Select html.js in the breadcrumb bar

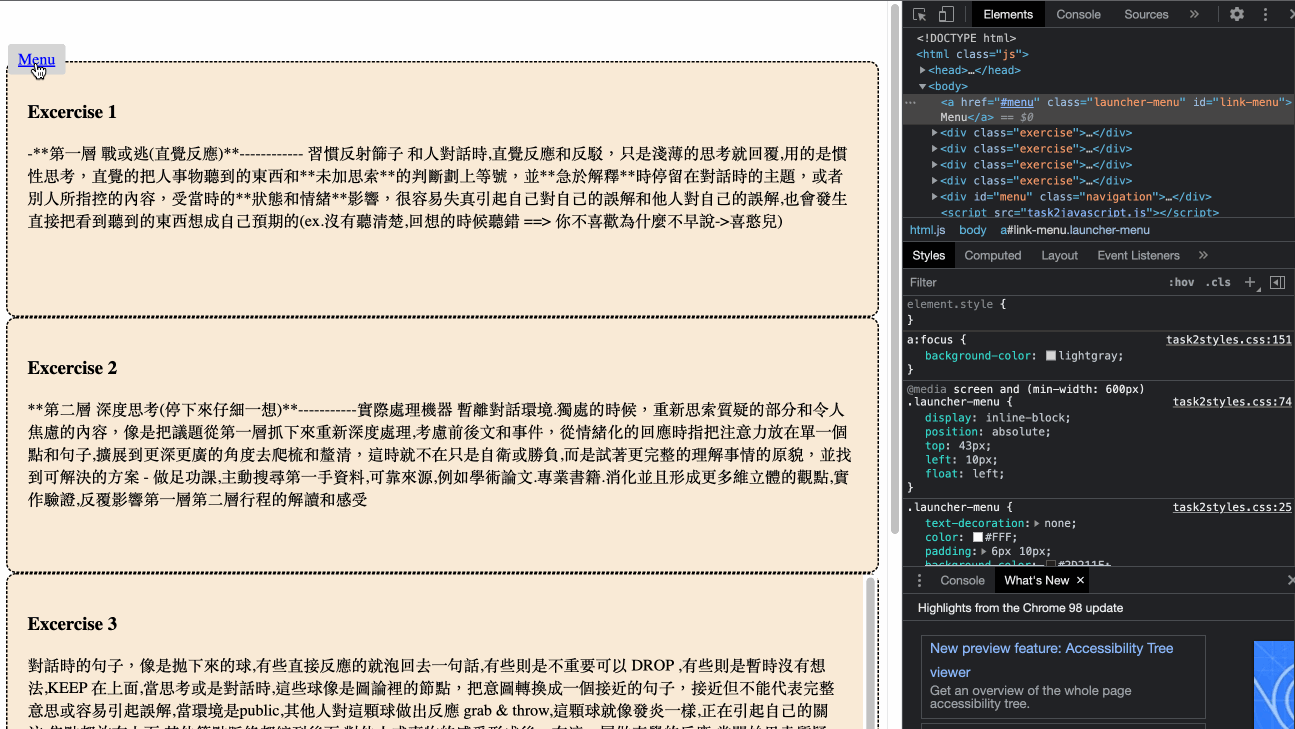point(927,230)
